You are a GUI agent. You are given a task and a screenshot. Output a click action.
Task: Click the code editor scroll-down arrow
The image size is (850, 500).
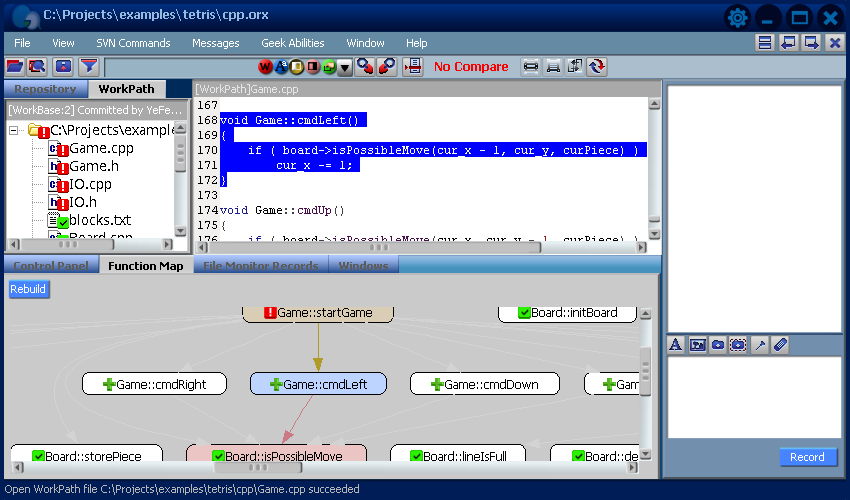pos(654,234)
